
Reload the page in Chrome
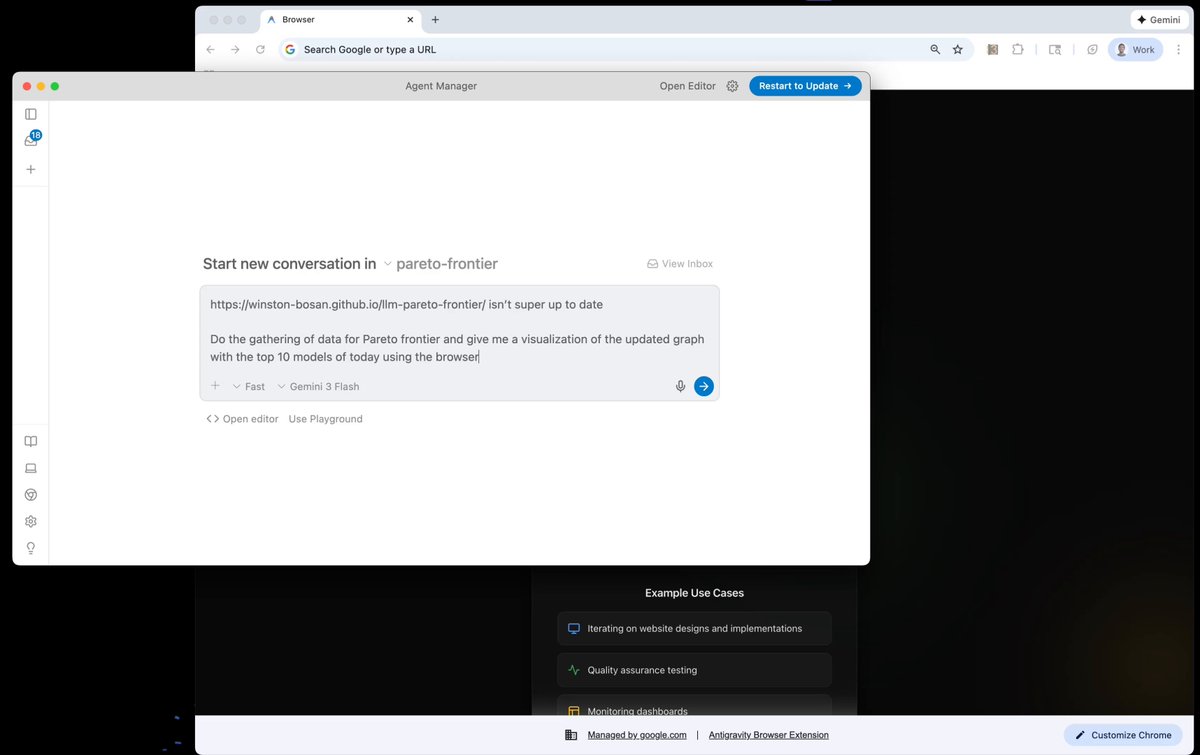tap(260, 49)
